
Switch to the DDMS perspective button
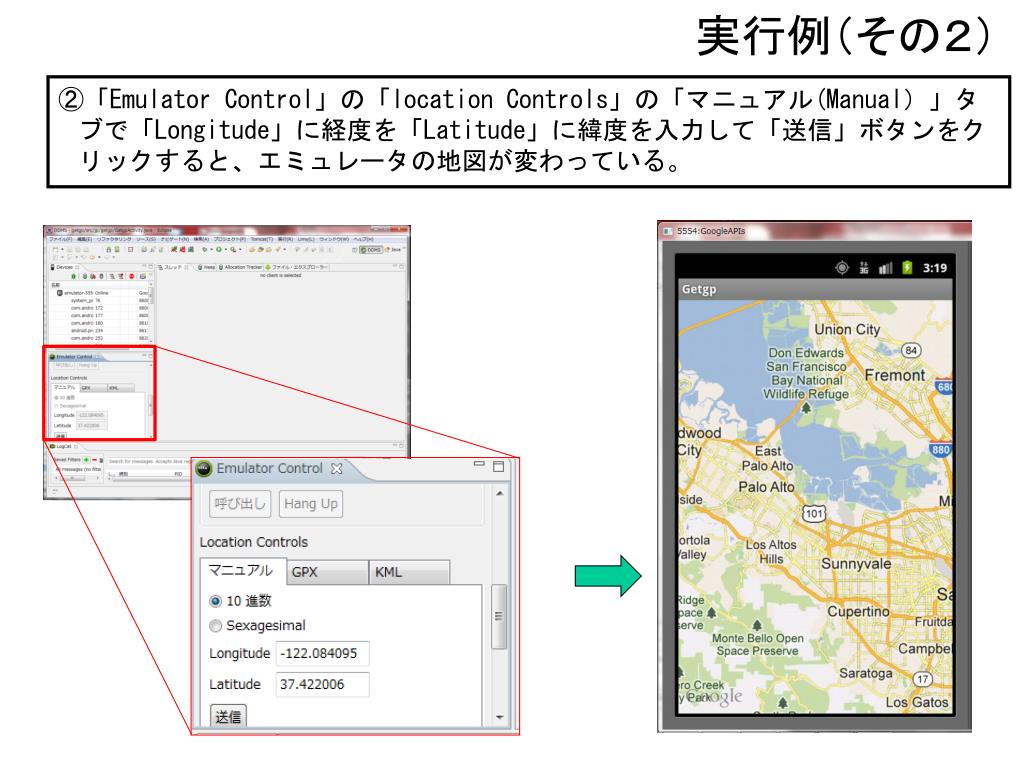tap(371, 250)
